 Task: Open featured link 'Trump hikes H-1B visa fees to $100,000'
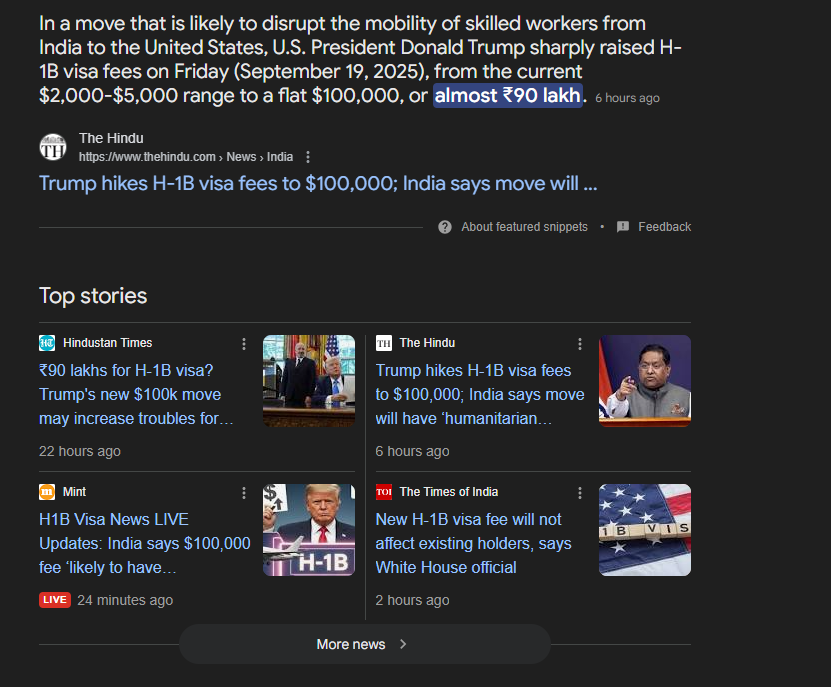[x=318, y=183]
